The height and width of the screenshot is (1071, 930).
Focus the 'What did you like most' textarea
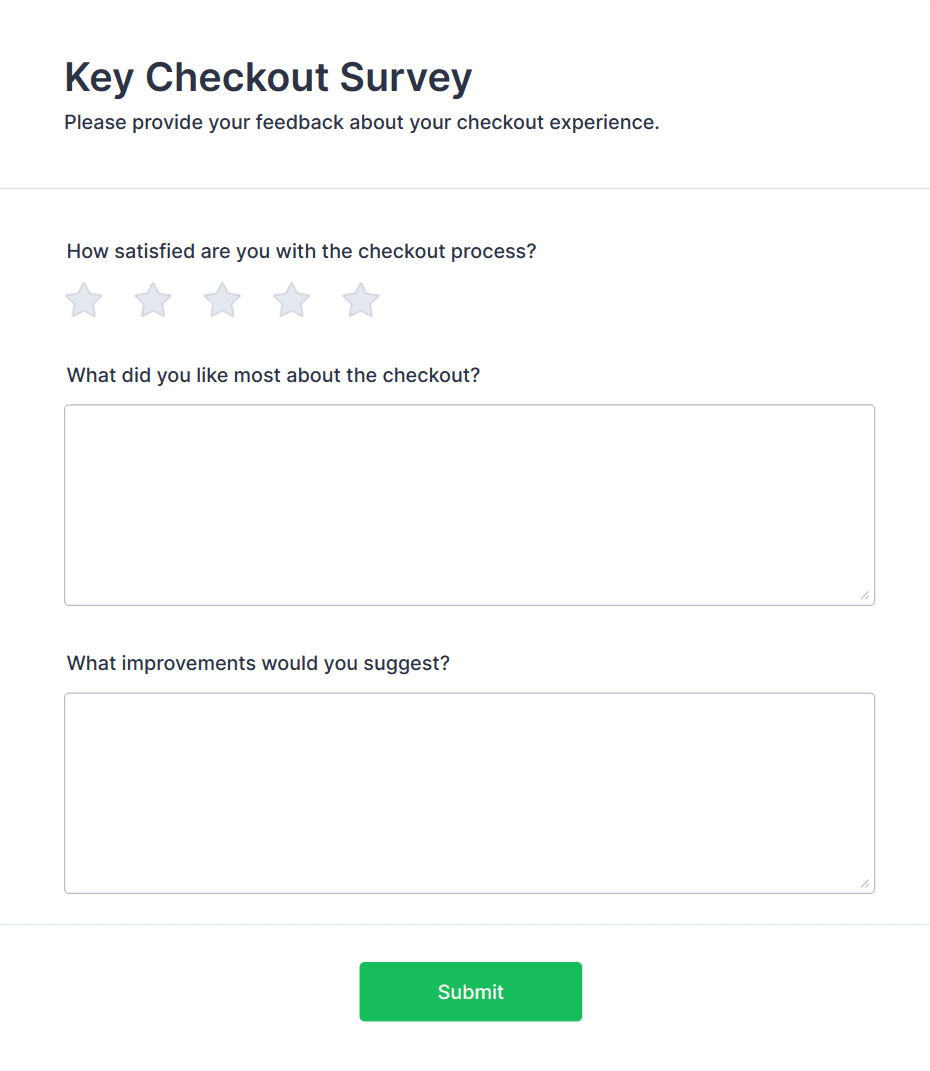pyautogui.click(x=469, y=505)
